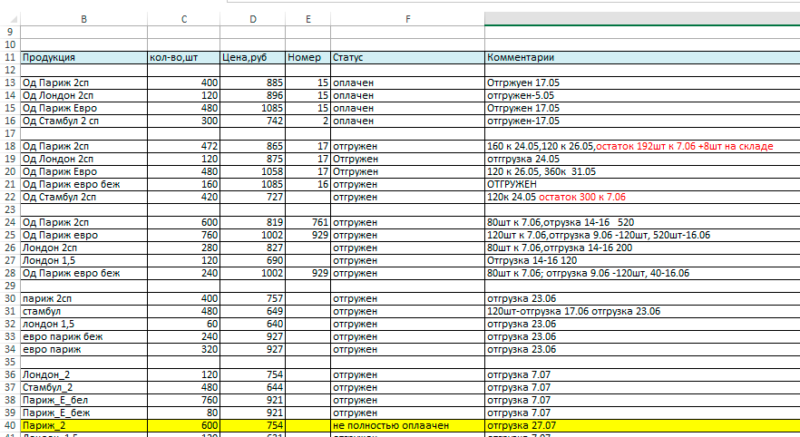Viewport: 800px width, 437px height.
Task: Click number 929 in row 25
Action: [308, 235]
